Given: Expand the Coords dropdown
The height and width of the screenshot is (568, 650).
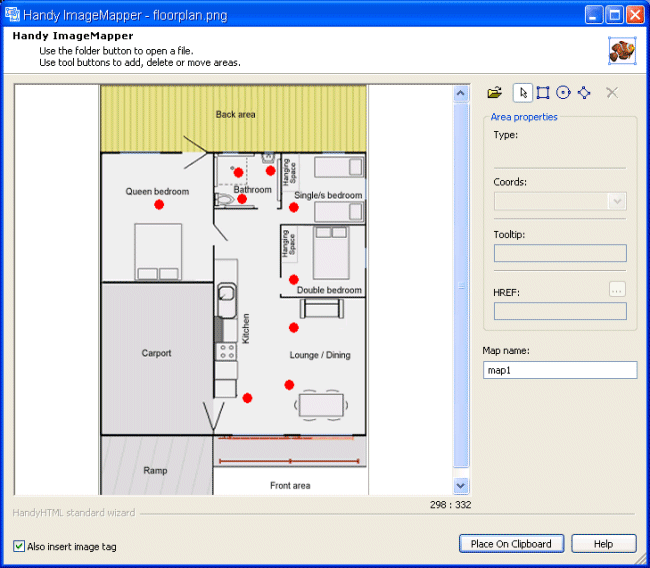Looking at the screenshot, I should [x=617, y=201].
